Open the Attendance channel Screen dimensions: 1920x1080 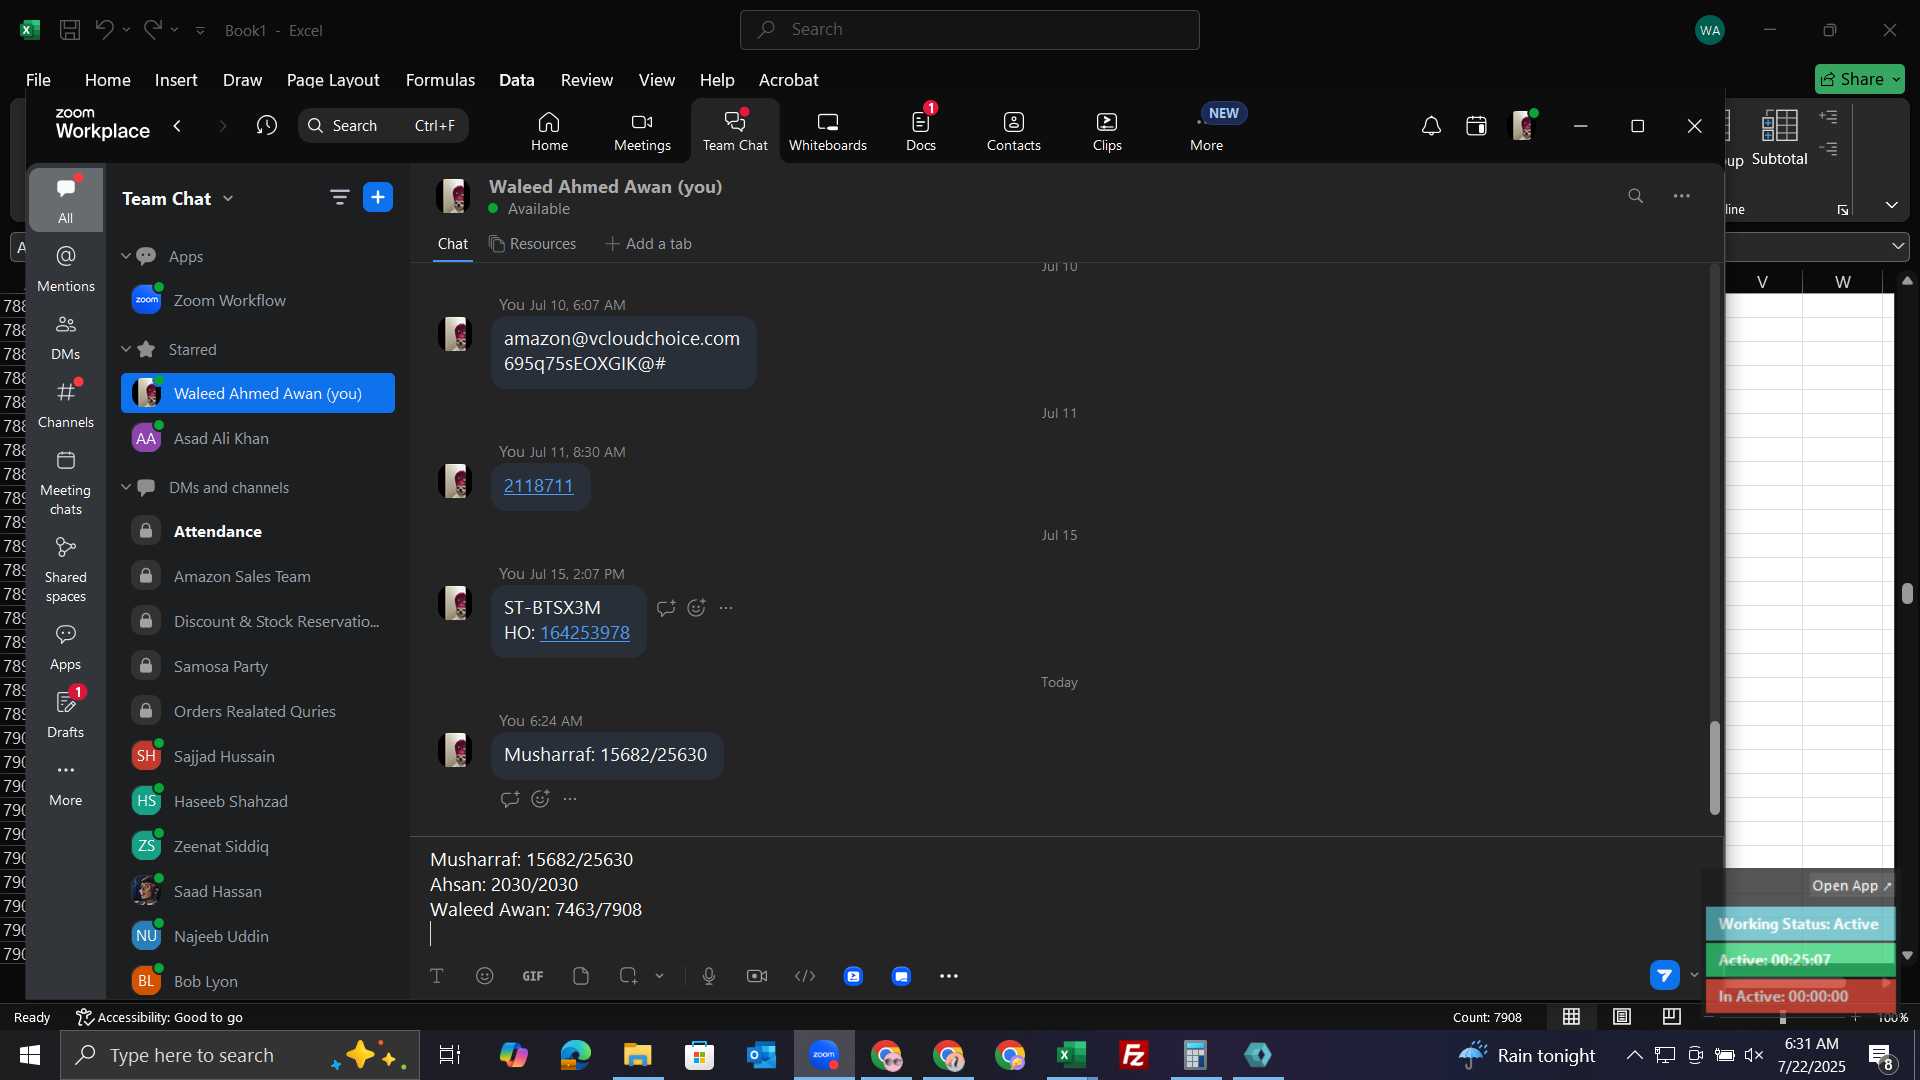pyautogui.click(x=258, y=532)
